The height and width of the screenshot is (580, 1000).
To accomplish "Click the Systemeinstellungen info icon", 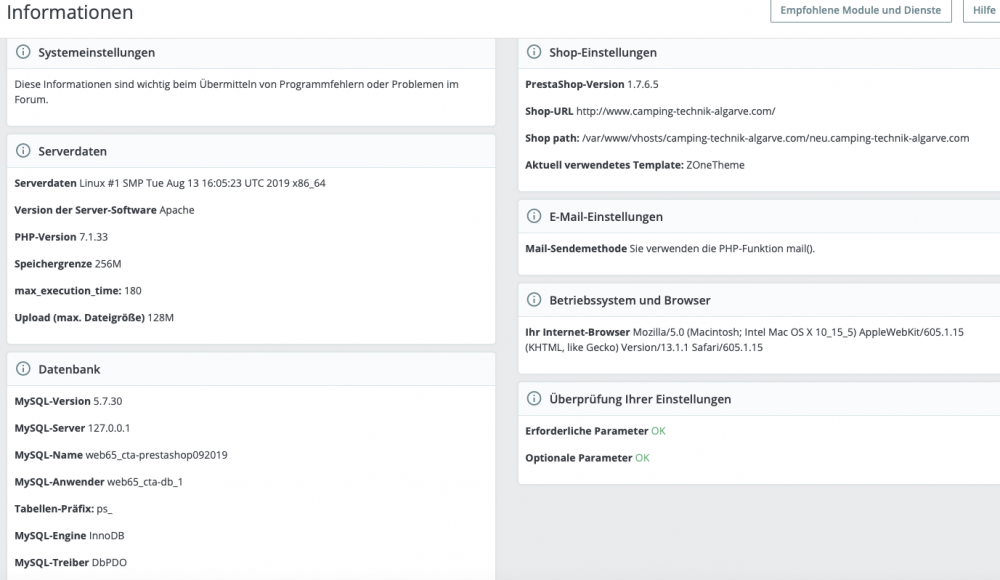I will (x=23, y=52).
